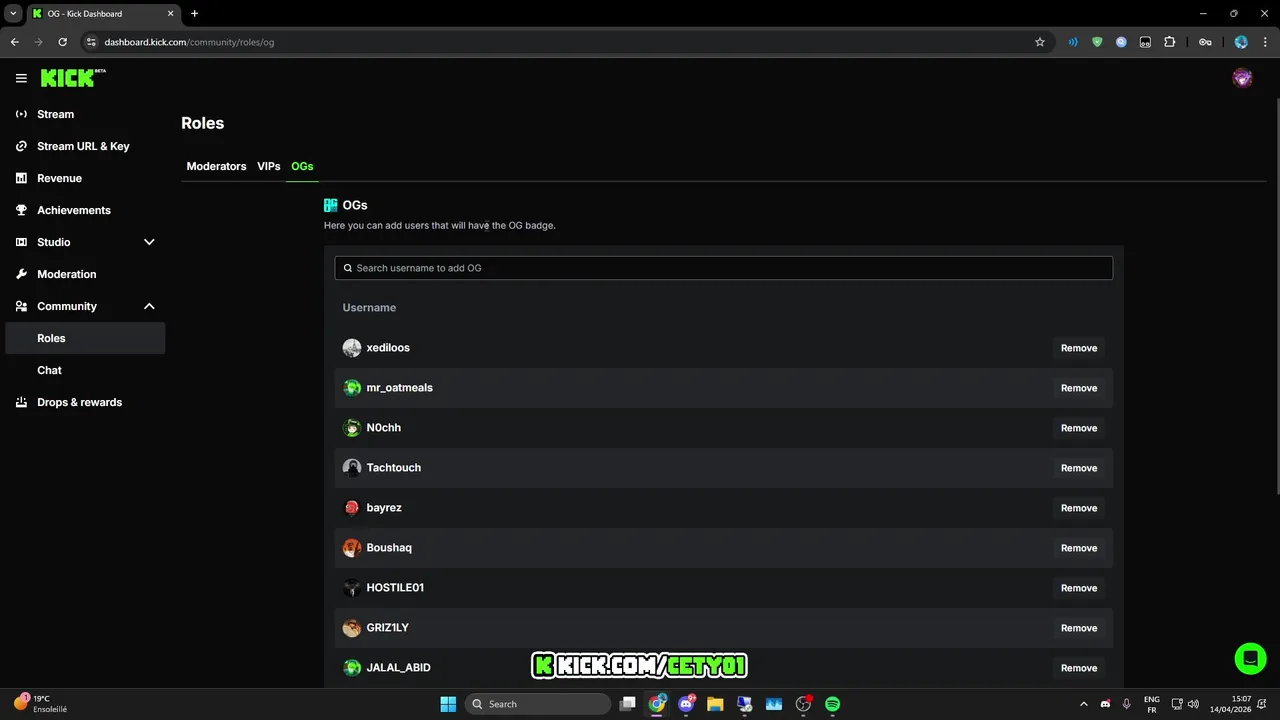Go back with browser back arrow
Viewport: 1280px width, 720px height.
tap(15, 42)
